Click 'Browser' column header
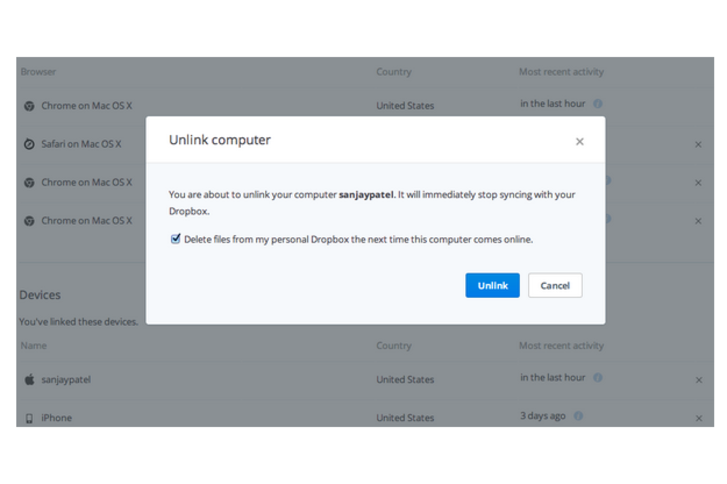The height and width of the screenshot is (484, 727). click(38, 72)
